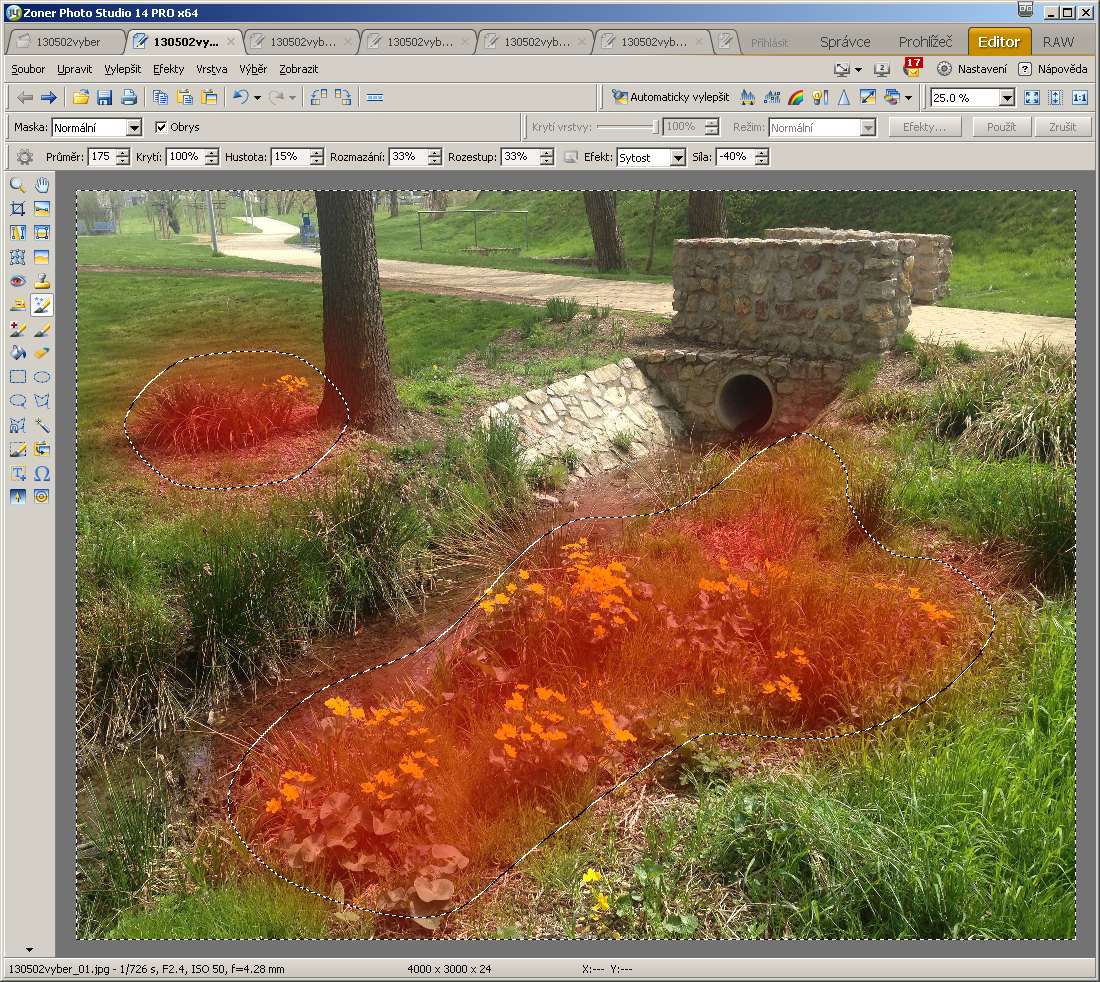
Task: Activate the Magic Wand selection tool
Action: coord(42,425)
